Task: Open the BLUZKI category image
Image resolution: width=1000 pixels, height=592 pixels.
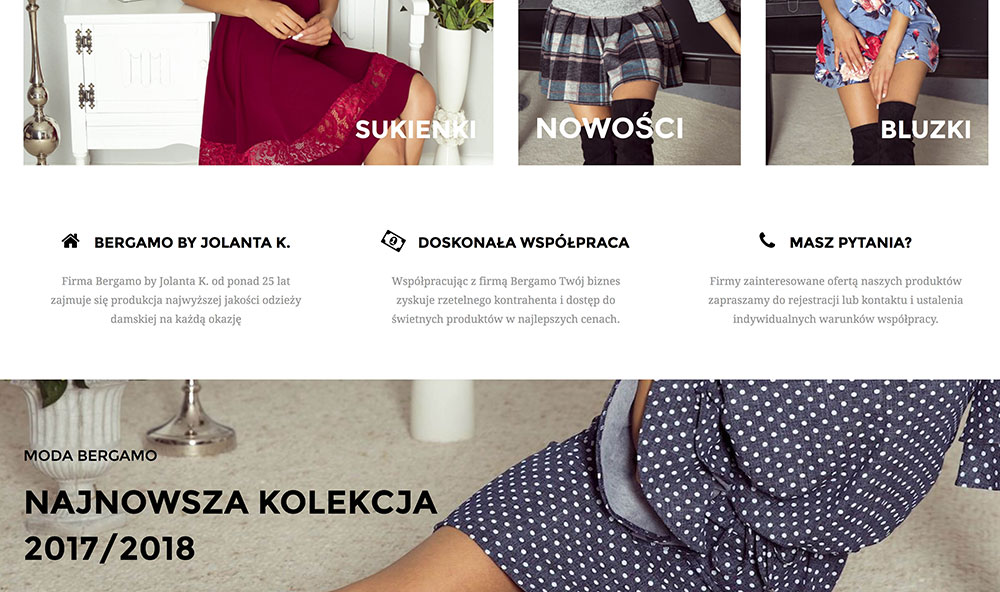Action: (x=877, y=82)
